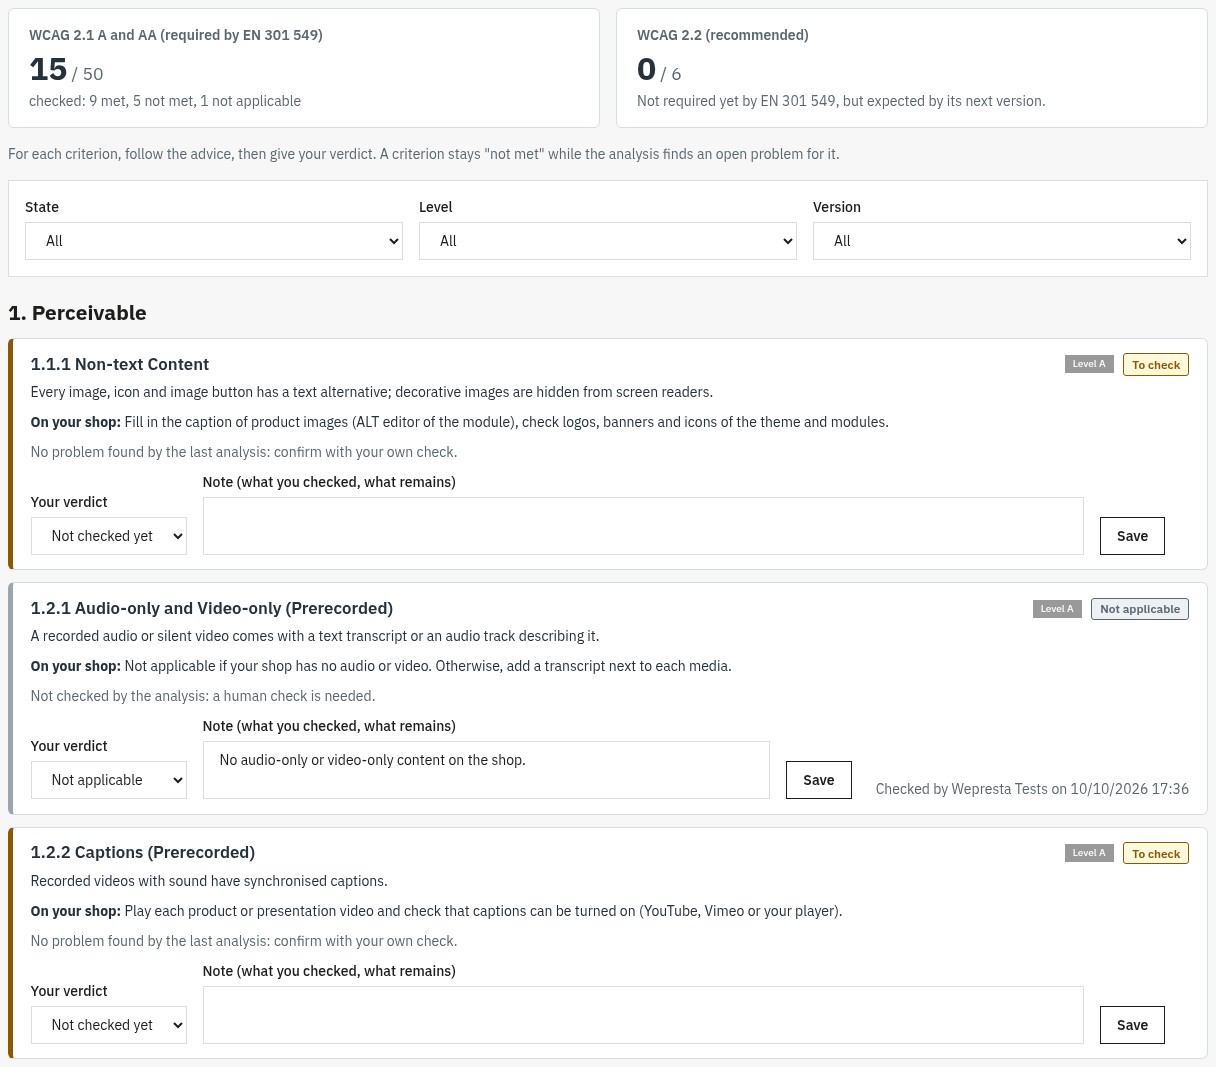Open verdict dropdown for 1.2.2 Captions
Image resolution: width=1216 pixels, height=1067 pixels.
pos(109,1025)
